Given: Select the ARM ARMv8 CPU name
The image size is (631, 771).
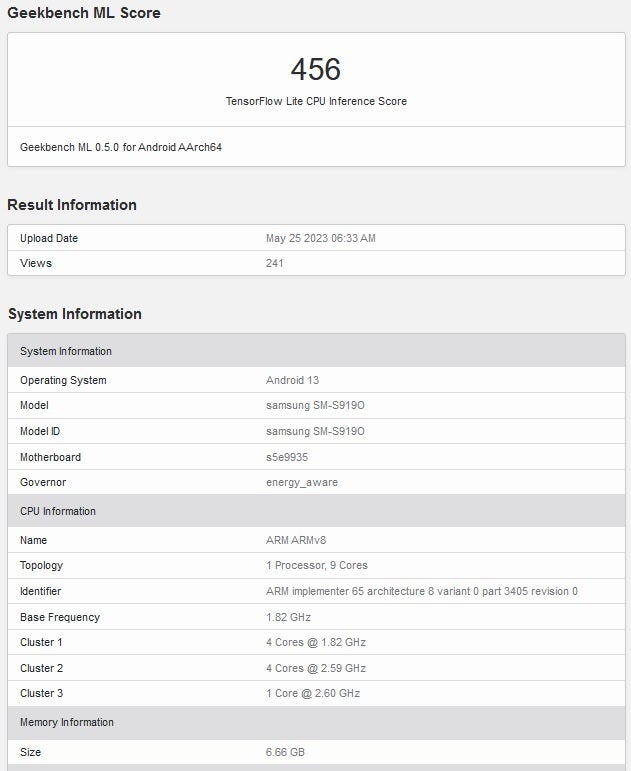Looking at the screenshot, I should (x=296, y=540).
